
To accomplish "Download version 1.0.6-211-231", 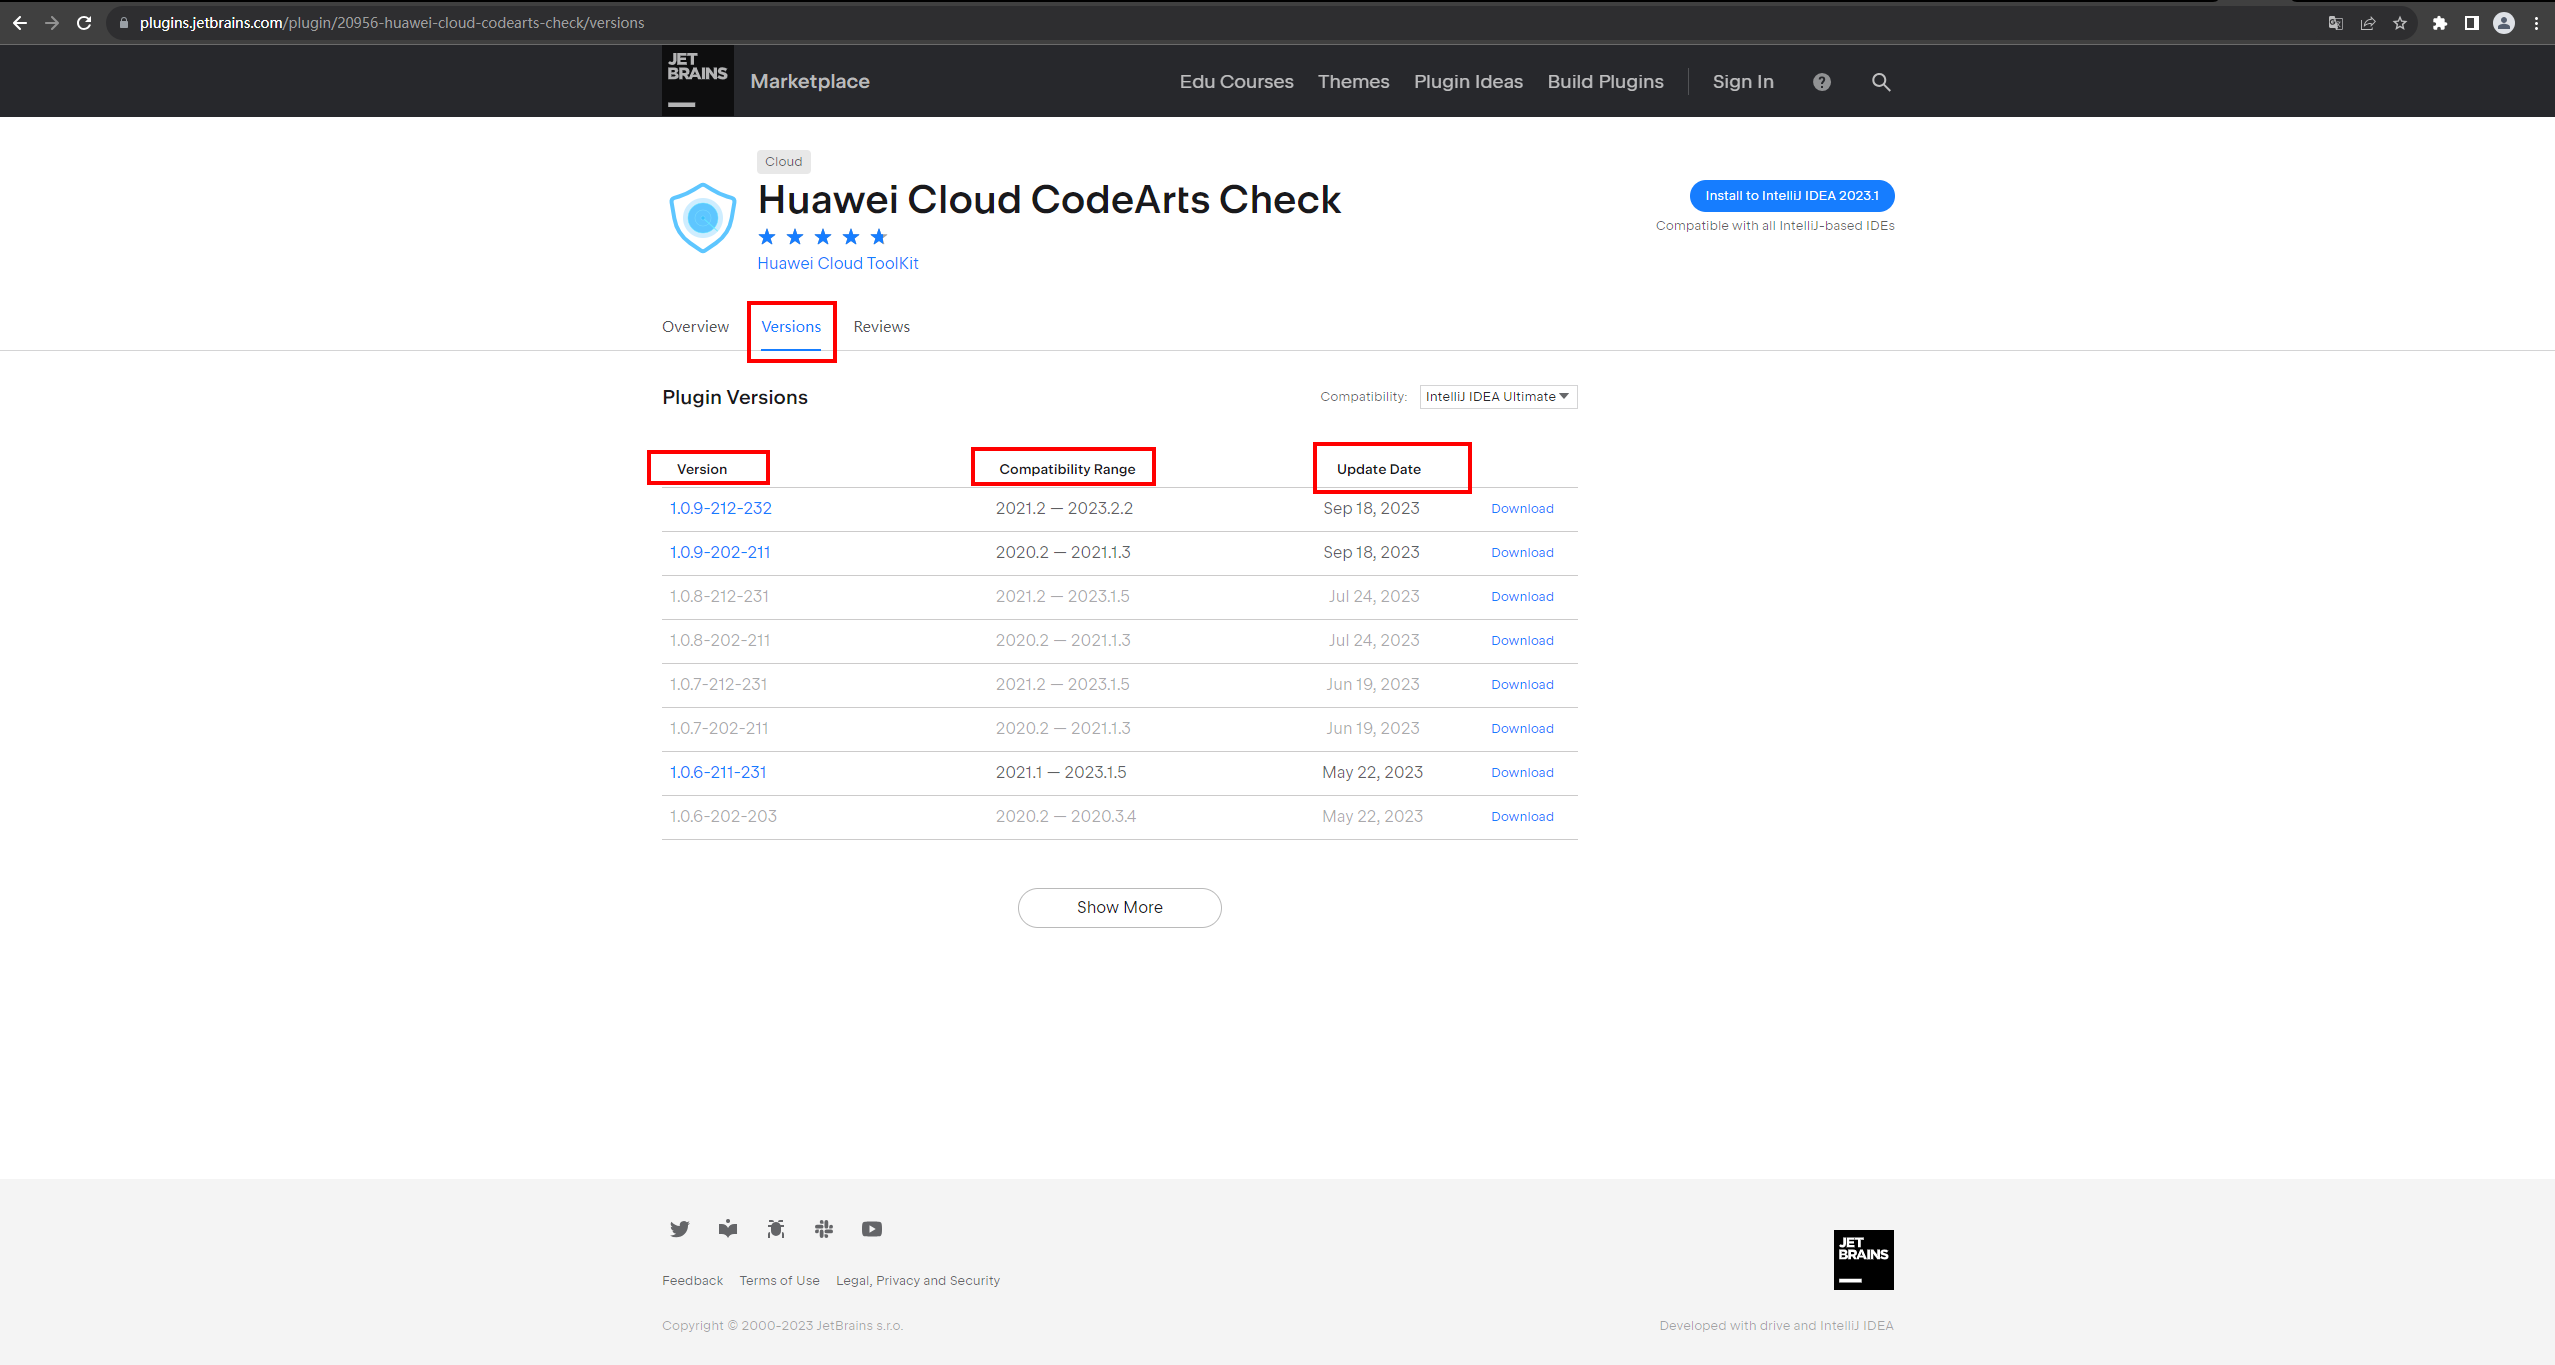I will coord(1522,773).
